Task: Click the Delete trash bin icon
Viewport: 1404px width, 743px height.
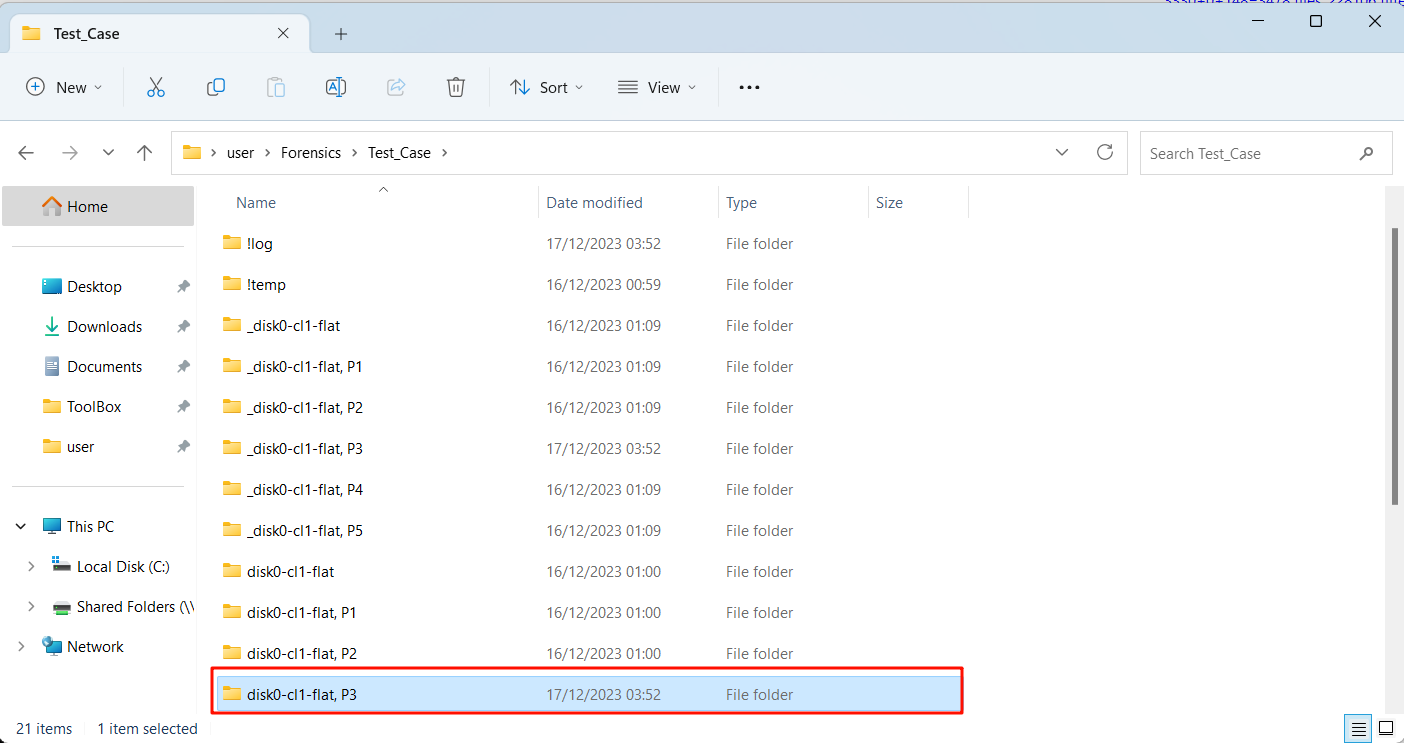Action: point(456,88)
